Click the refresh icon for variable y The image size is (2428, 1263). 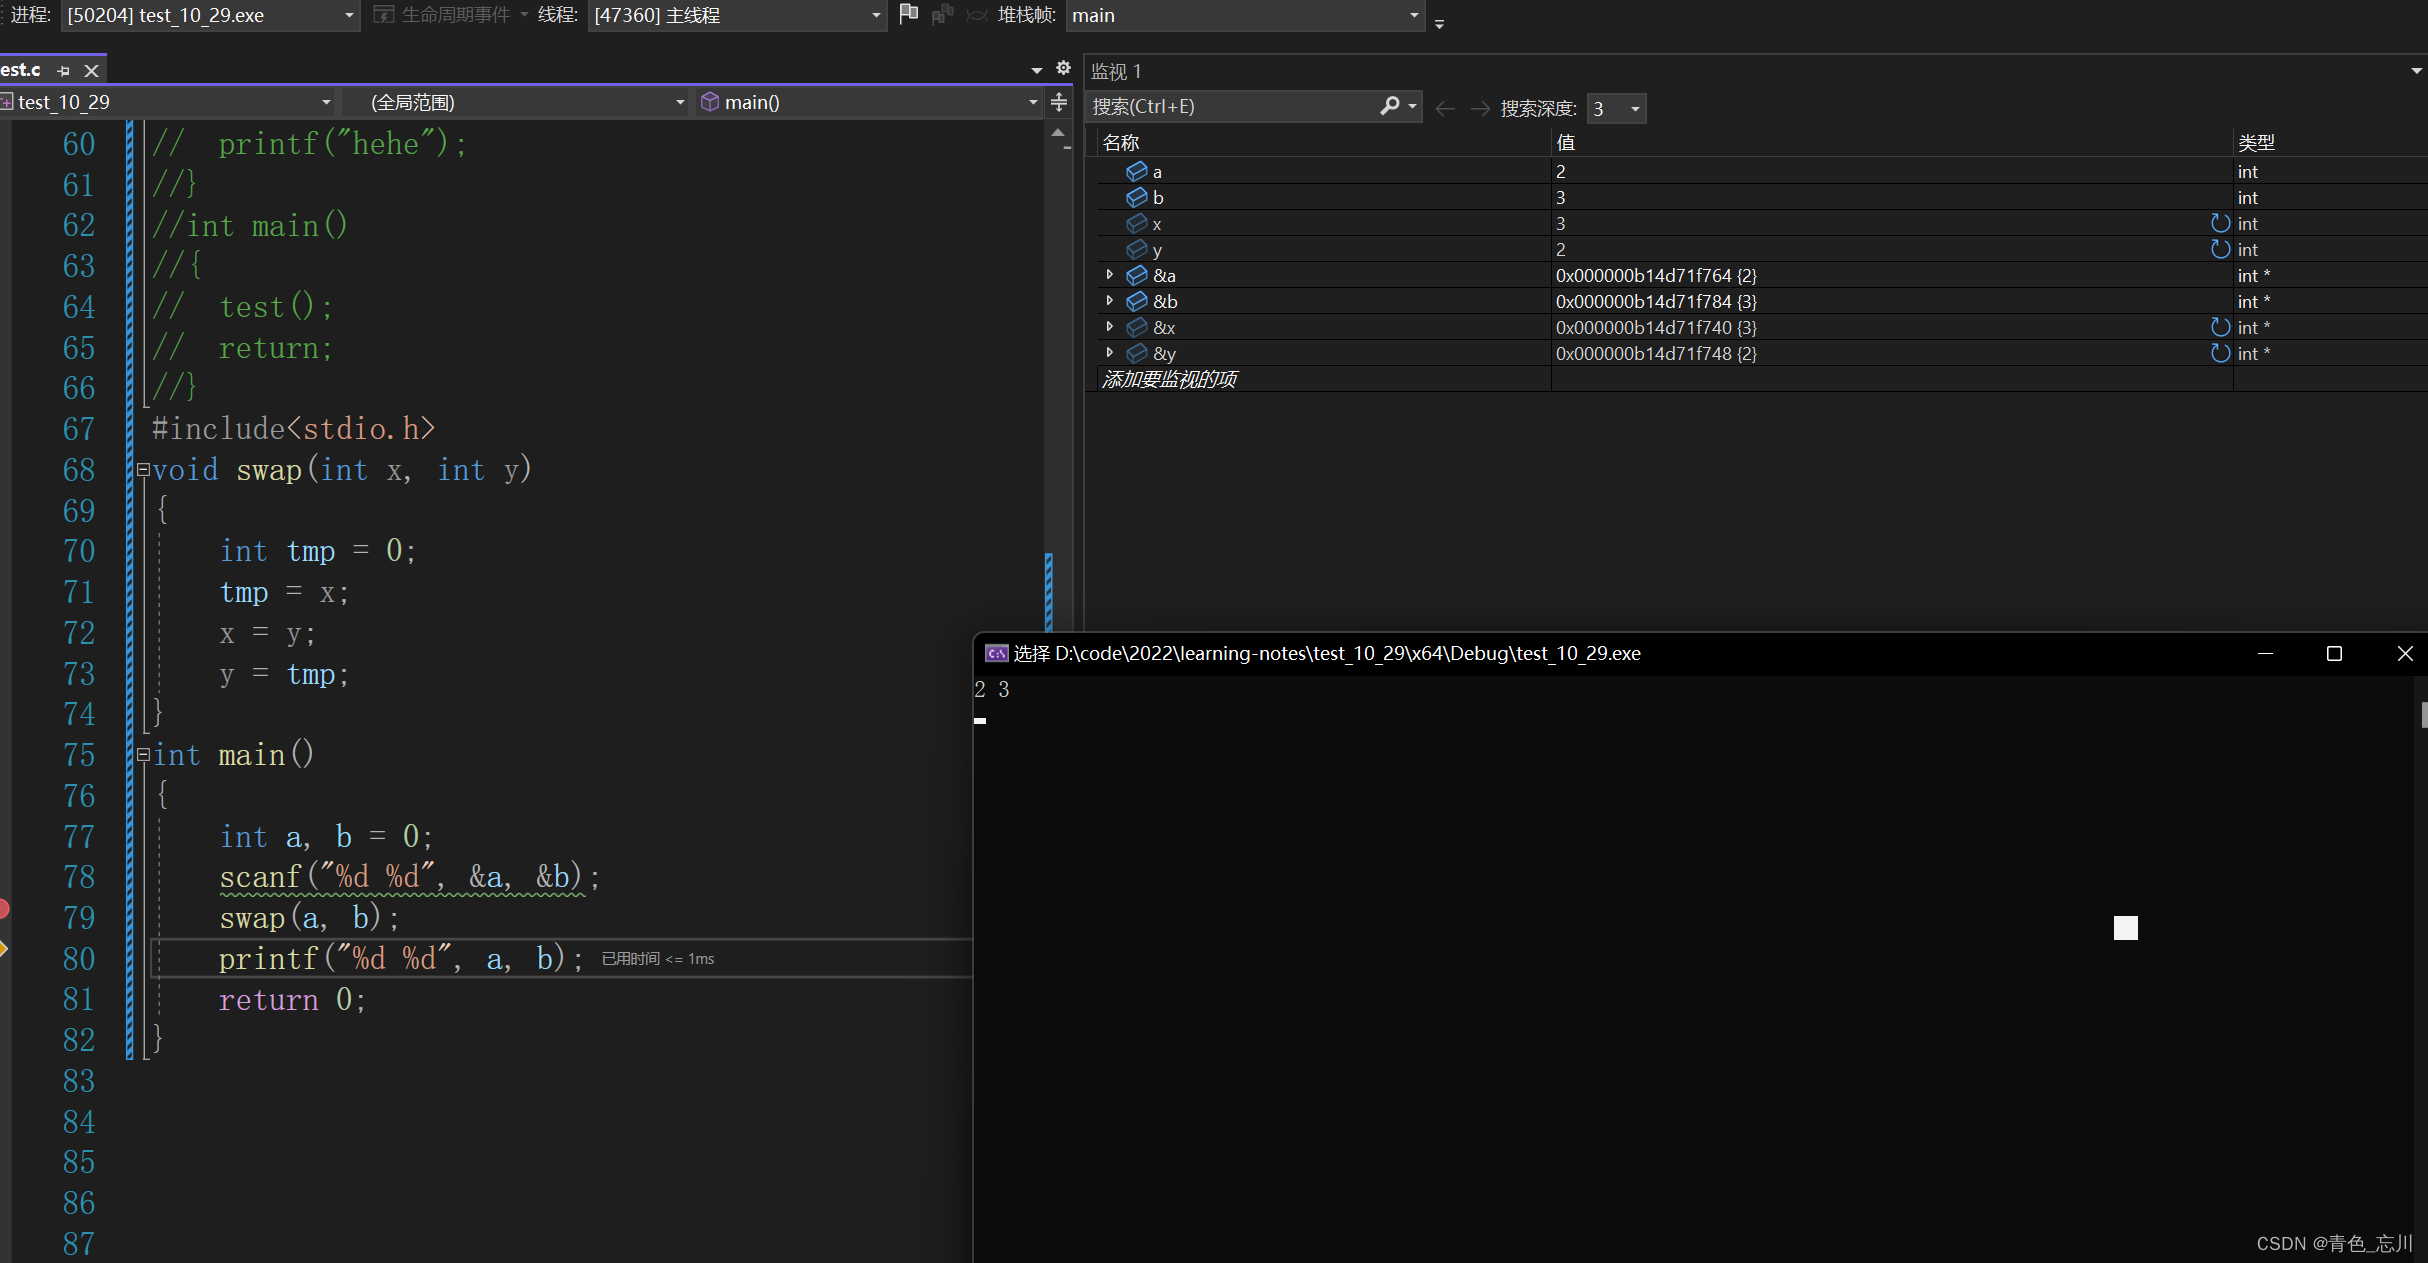pos(2220,249)
